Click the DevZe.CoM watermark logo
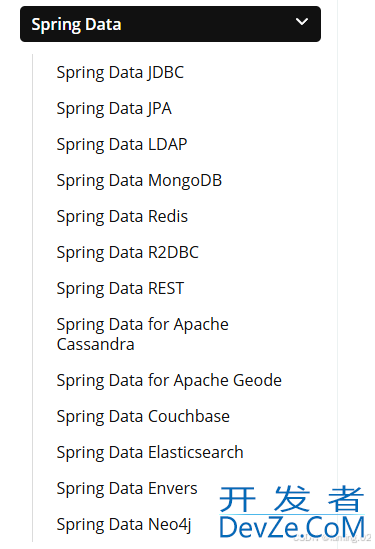Viewport: 375px width, 549px height. [292, 527]
